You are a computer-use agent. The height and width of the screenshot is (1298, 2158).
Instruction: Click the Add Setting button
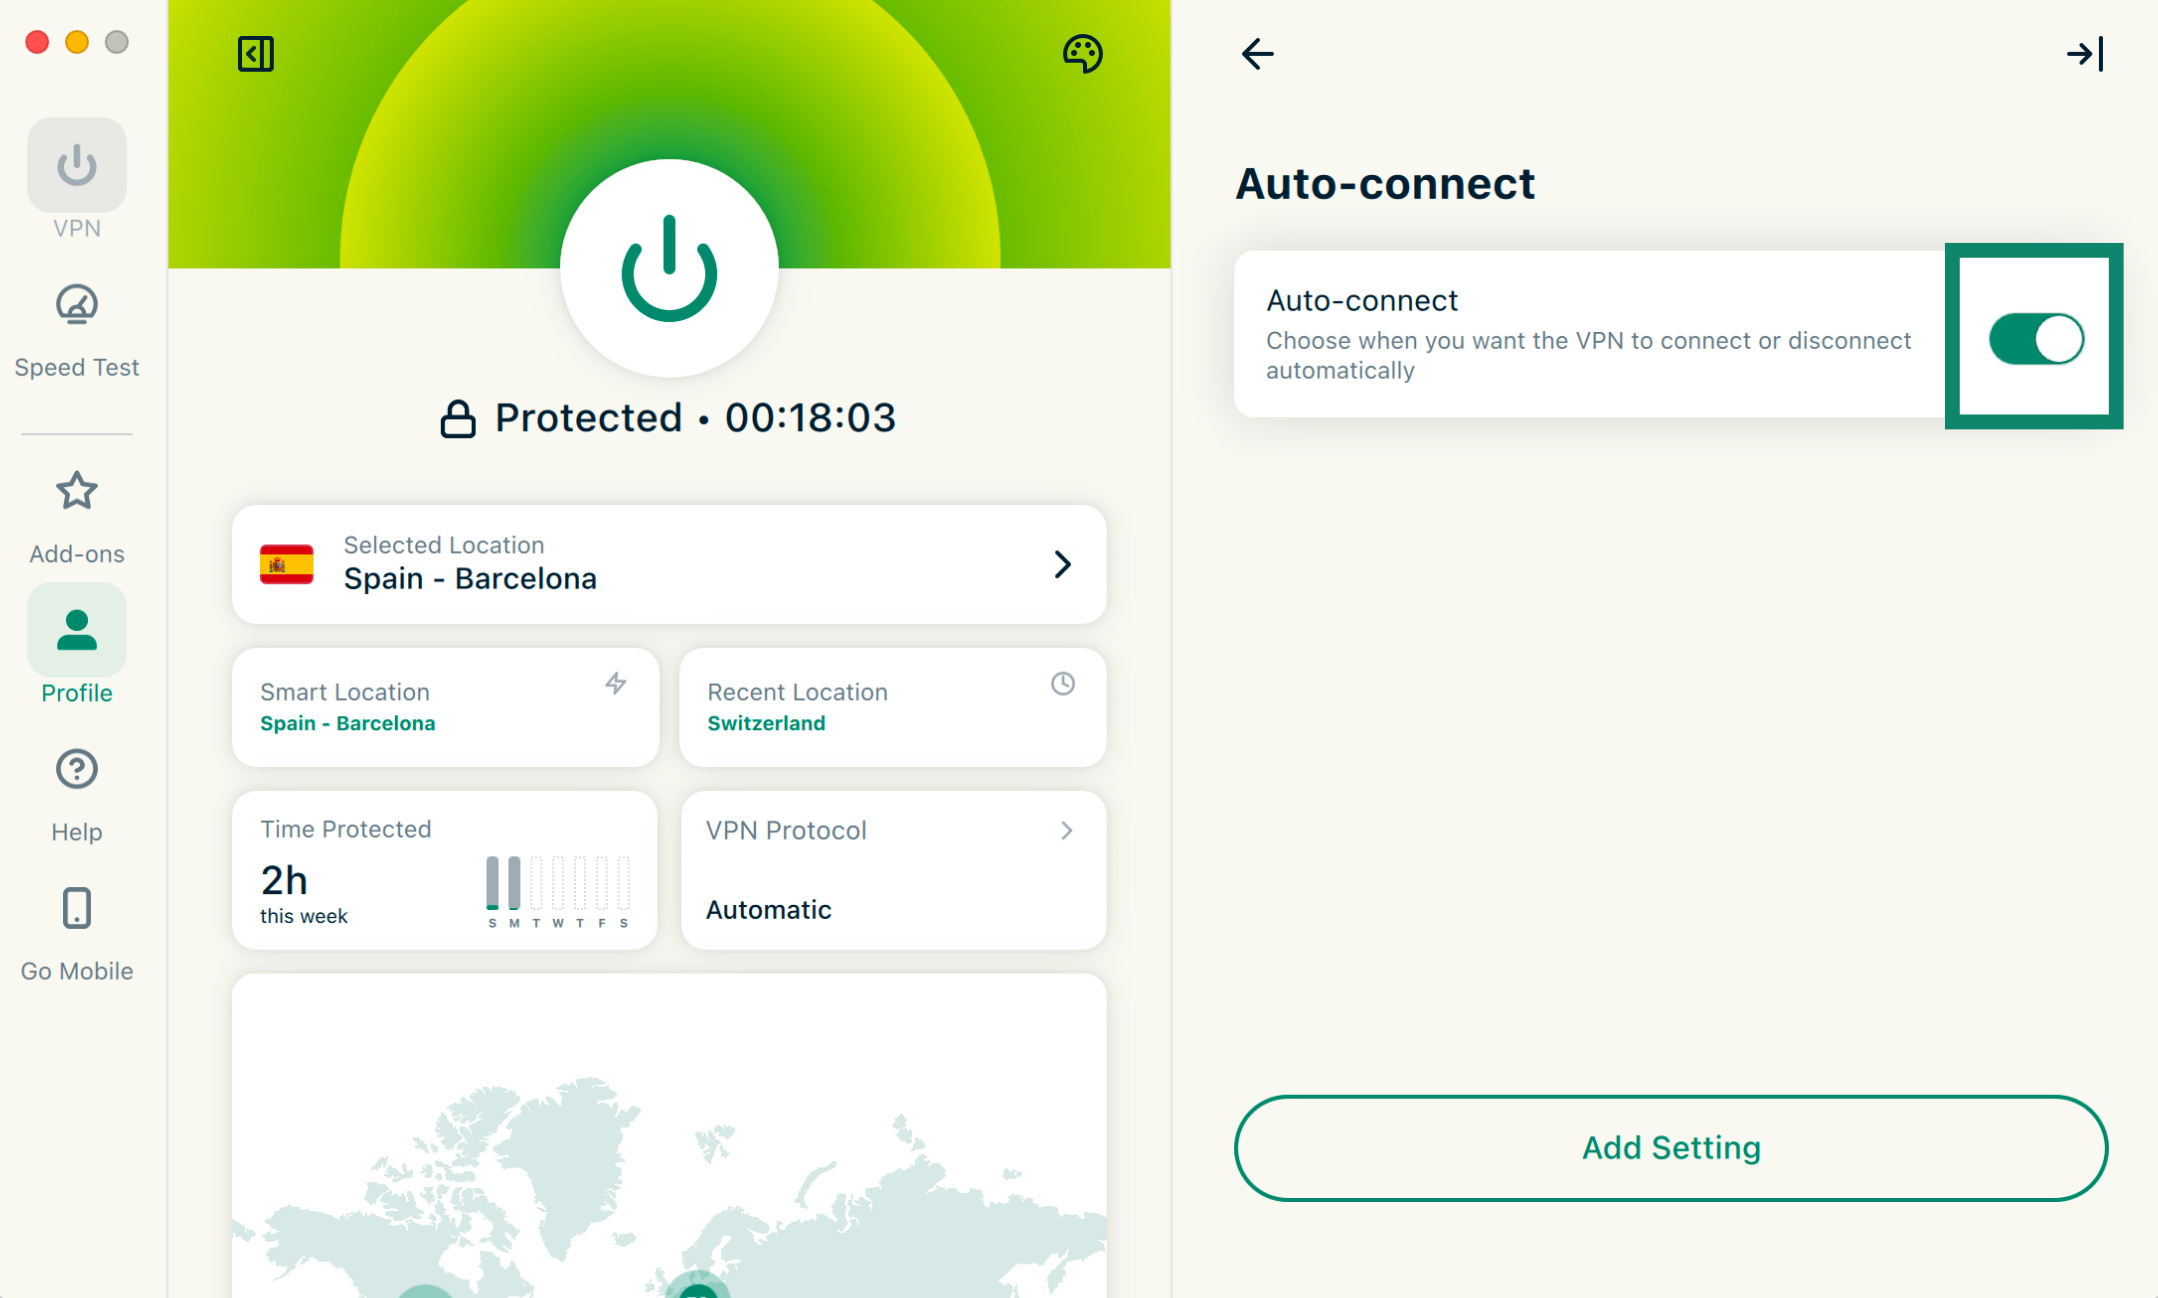(1670, 1147)
